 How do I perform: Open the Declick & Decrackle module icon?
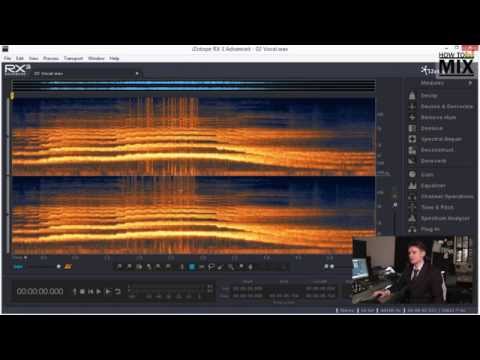[x=412, y=106]
